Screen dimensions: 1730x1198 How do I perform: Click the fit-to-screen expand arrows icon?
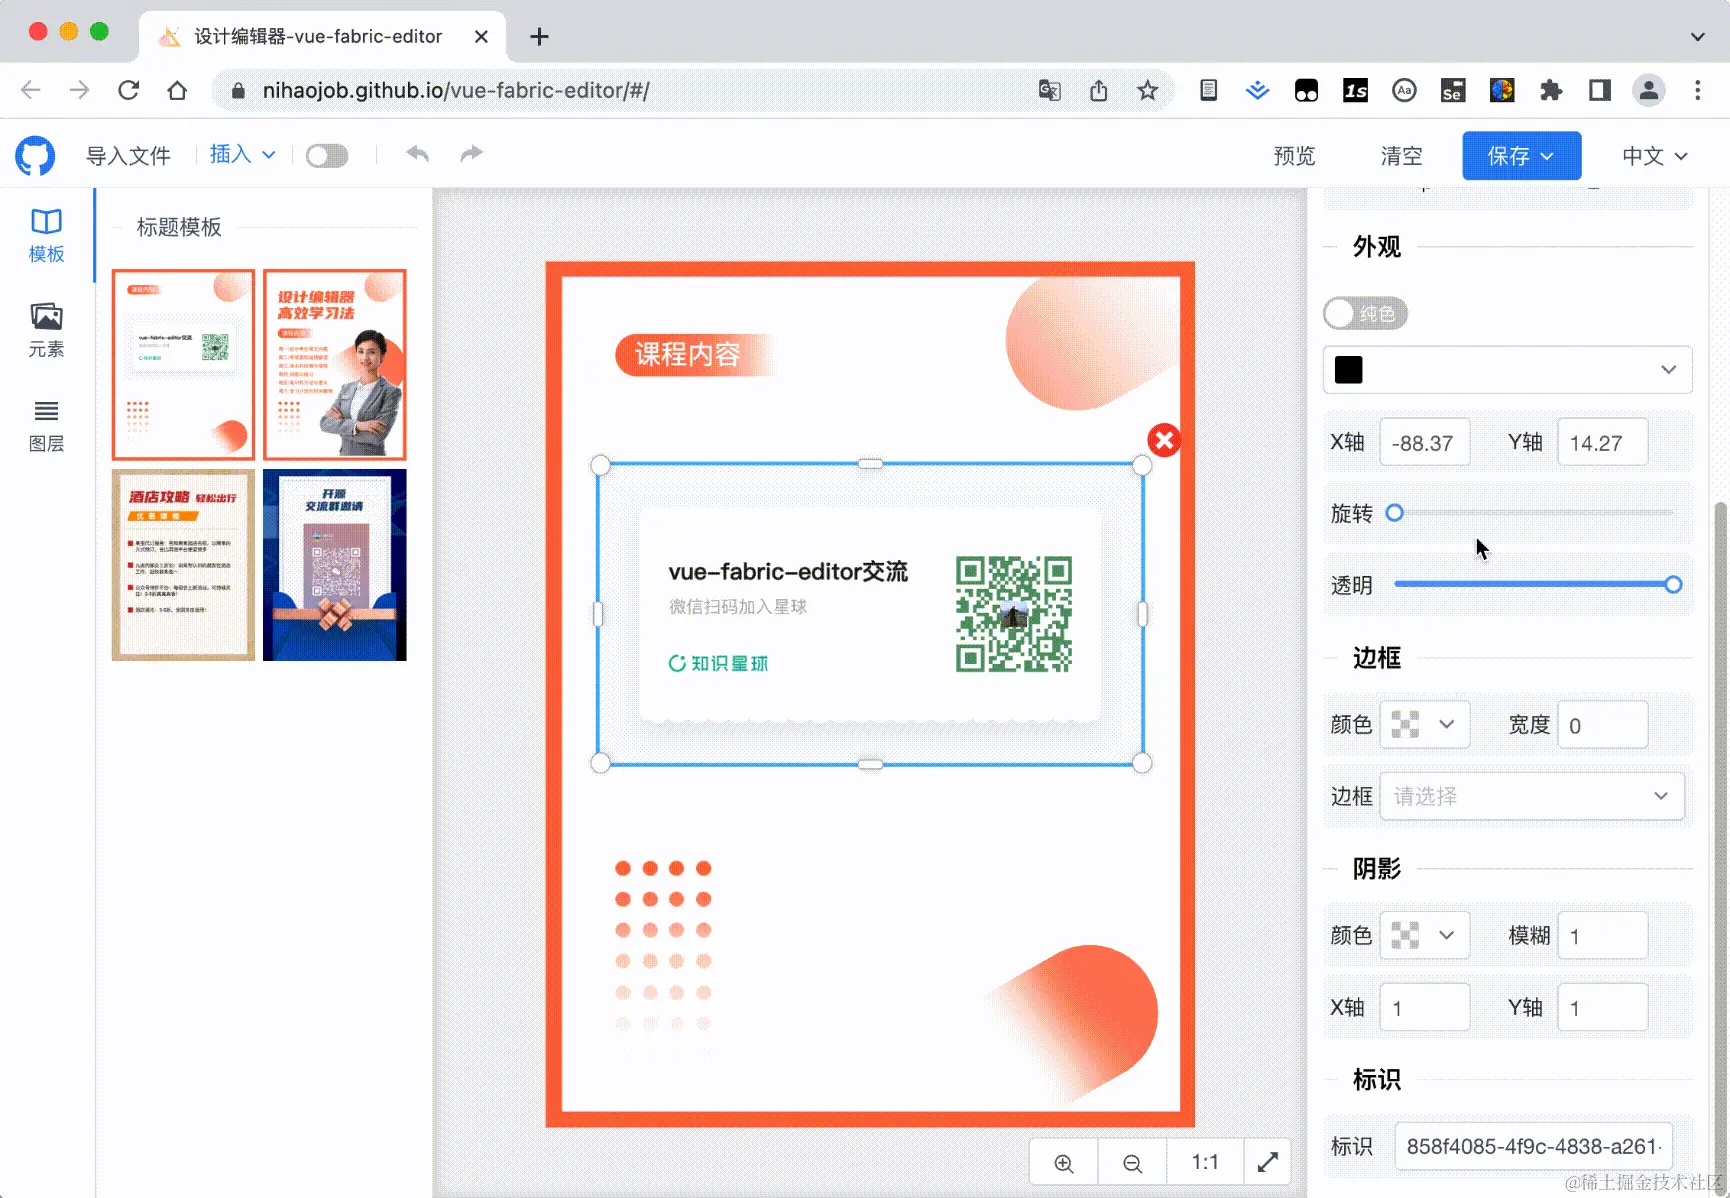(x=1268, y=1163)
